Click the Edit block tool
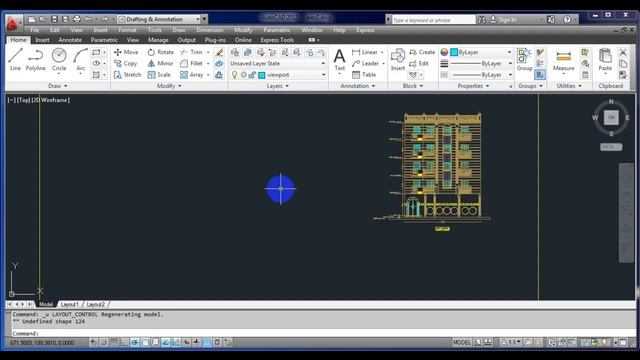This screenshot has width=640, height=360. 419,64
